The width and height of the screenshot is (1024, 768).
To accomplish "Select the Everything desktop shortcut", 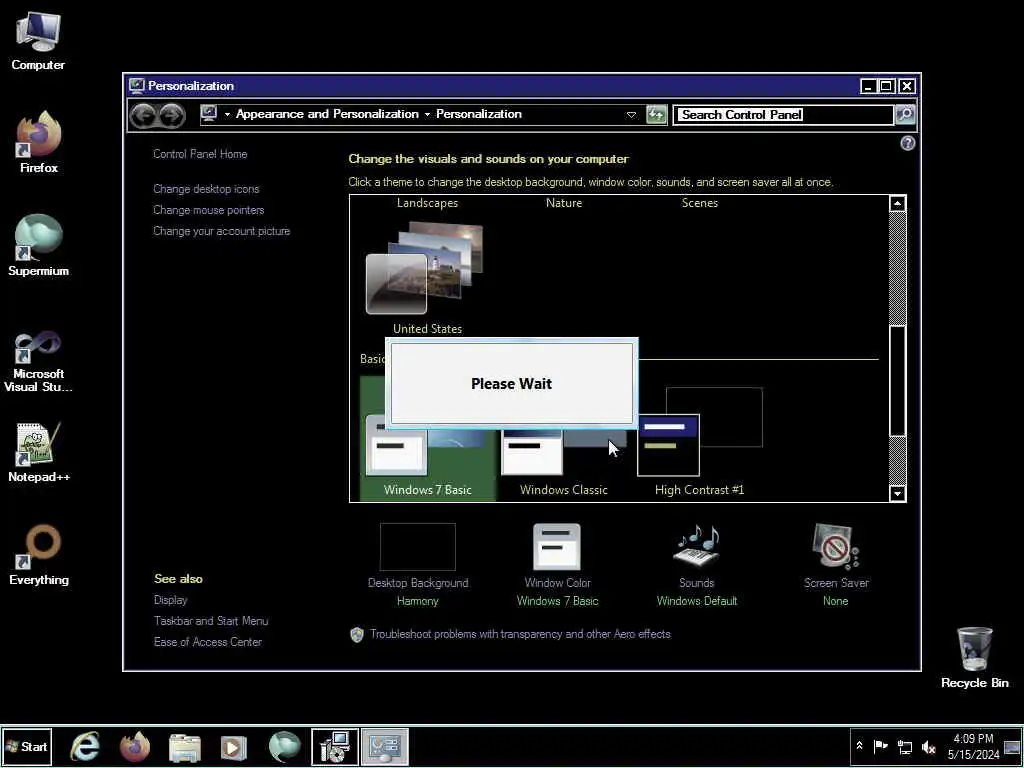I will coord(39,555).
